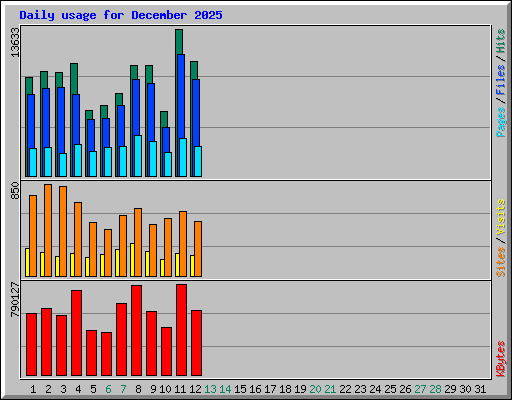Click day 5 on the x-axis

(x=93, y=389)
